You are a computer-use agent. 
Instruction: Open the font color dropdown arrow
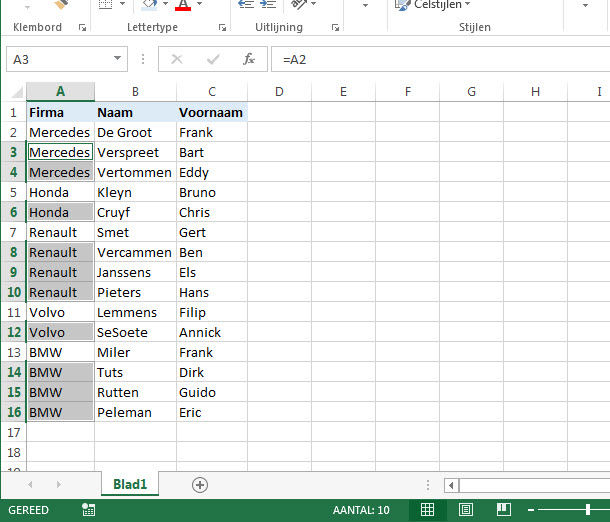[200, 4]
